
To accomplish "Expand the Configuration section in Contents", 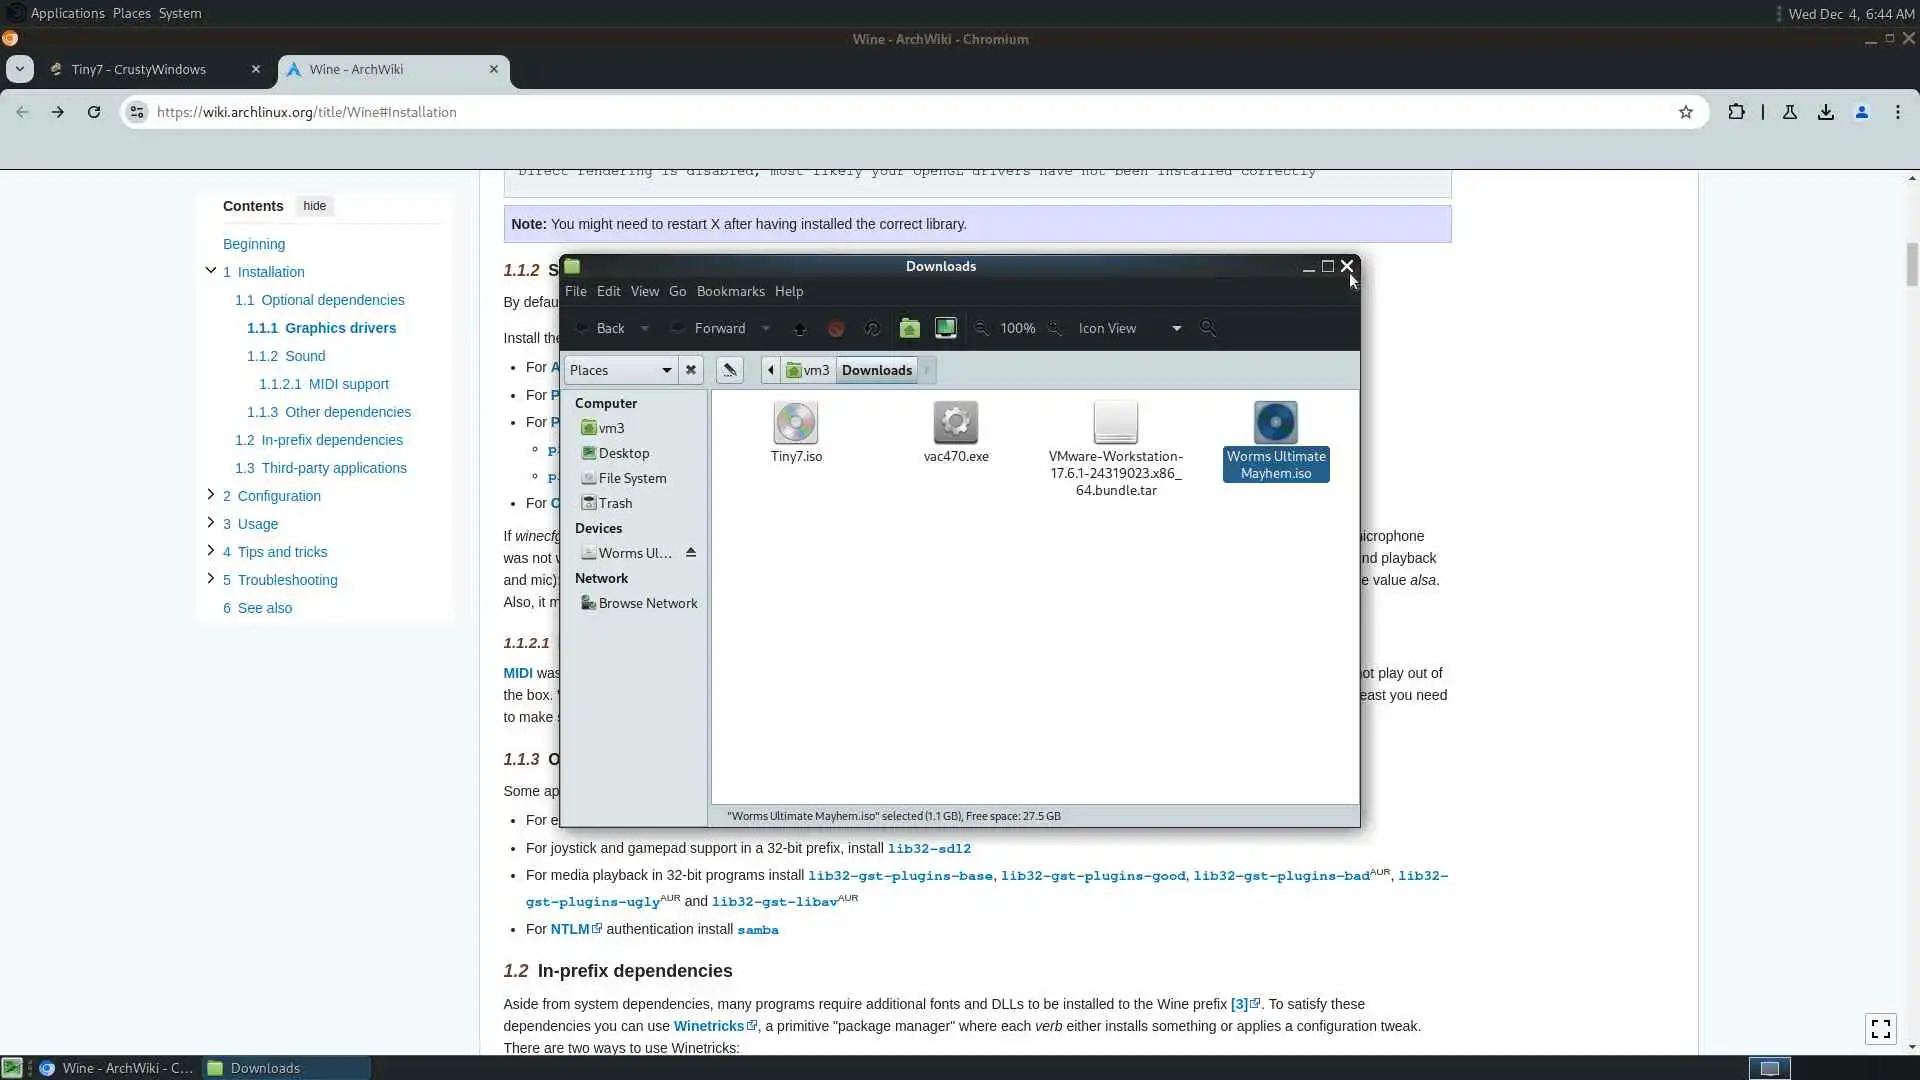I will tap(211, 495).
